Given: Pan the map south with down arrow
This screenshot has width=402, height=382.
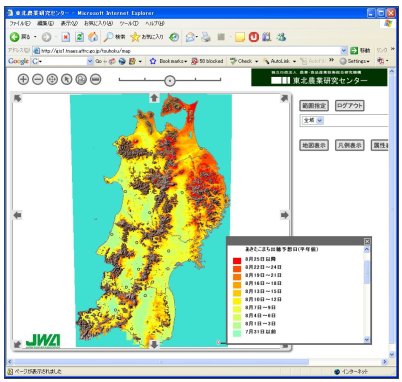Looking at the screenshot, I should (154, 344).
